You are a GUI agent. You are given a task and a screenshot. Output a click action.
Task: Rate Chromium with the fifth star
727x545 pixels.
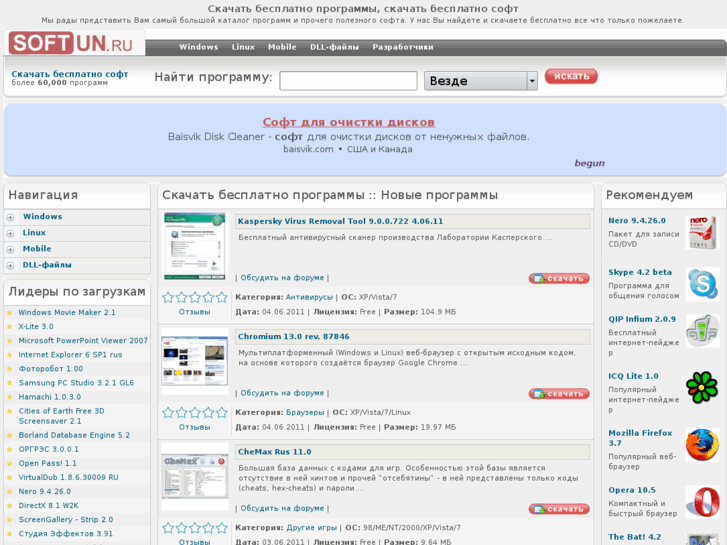point(222,412)
